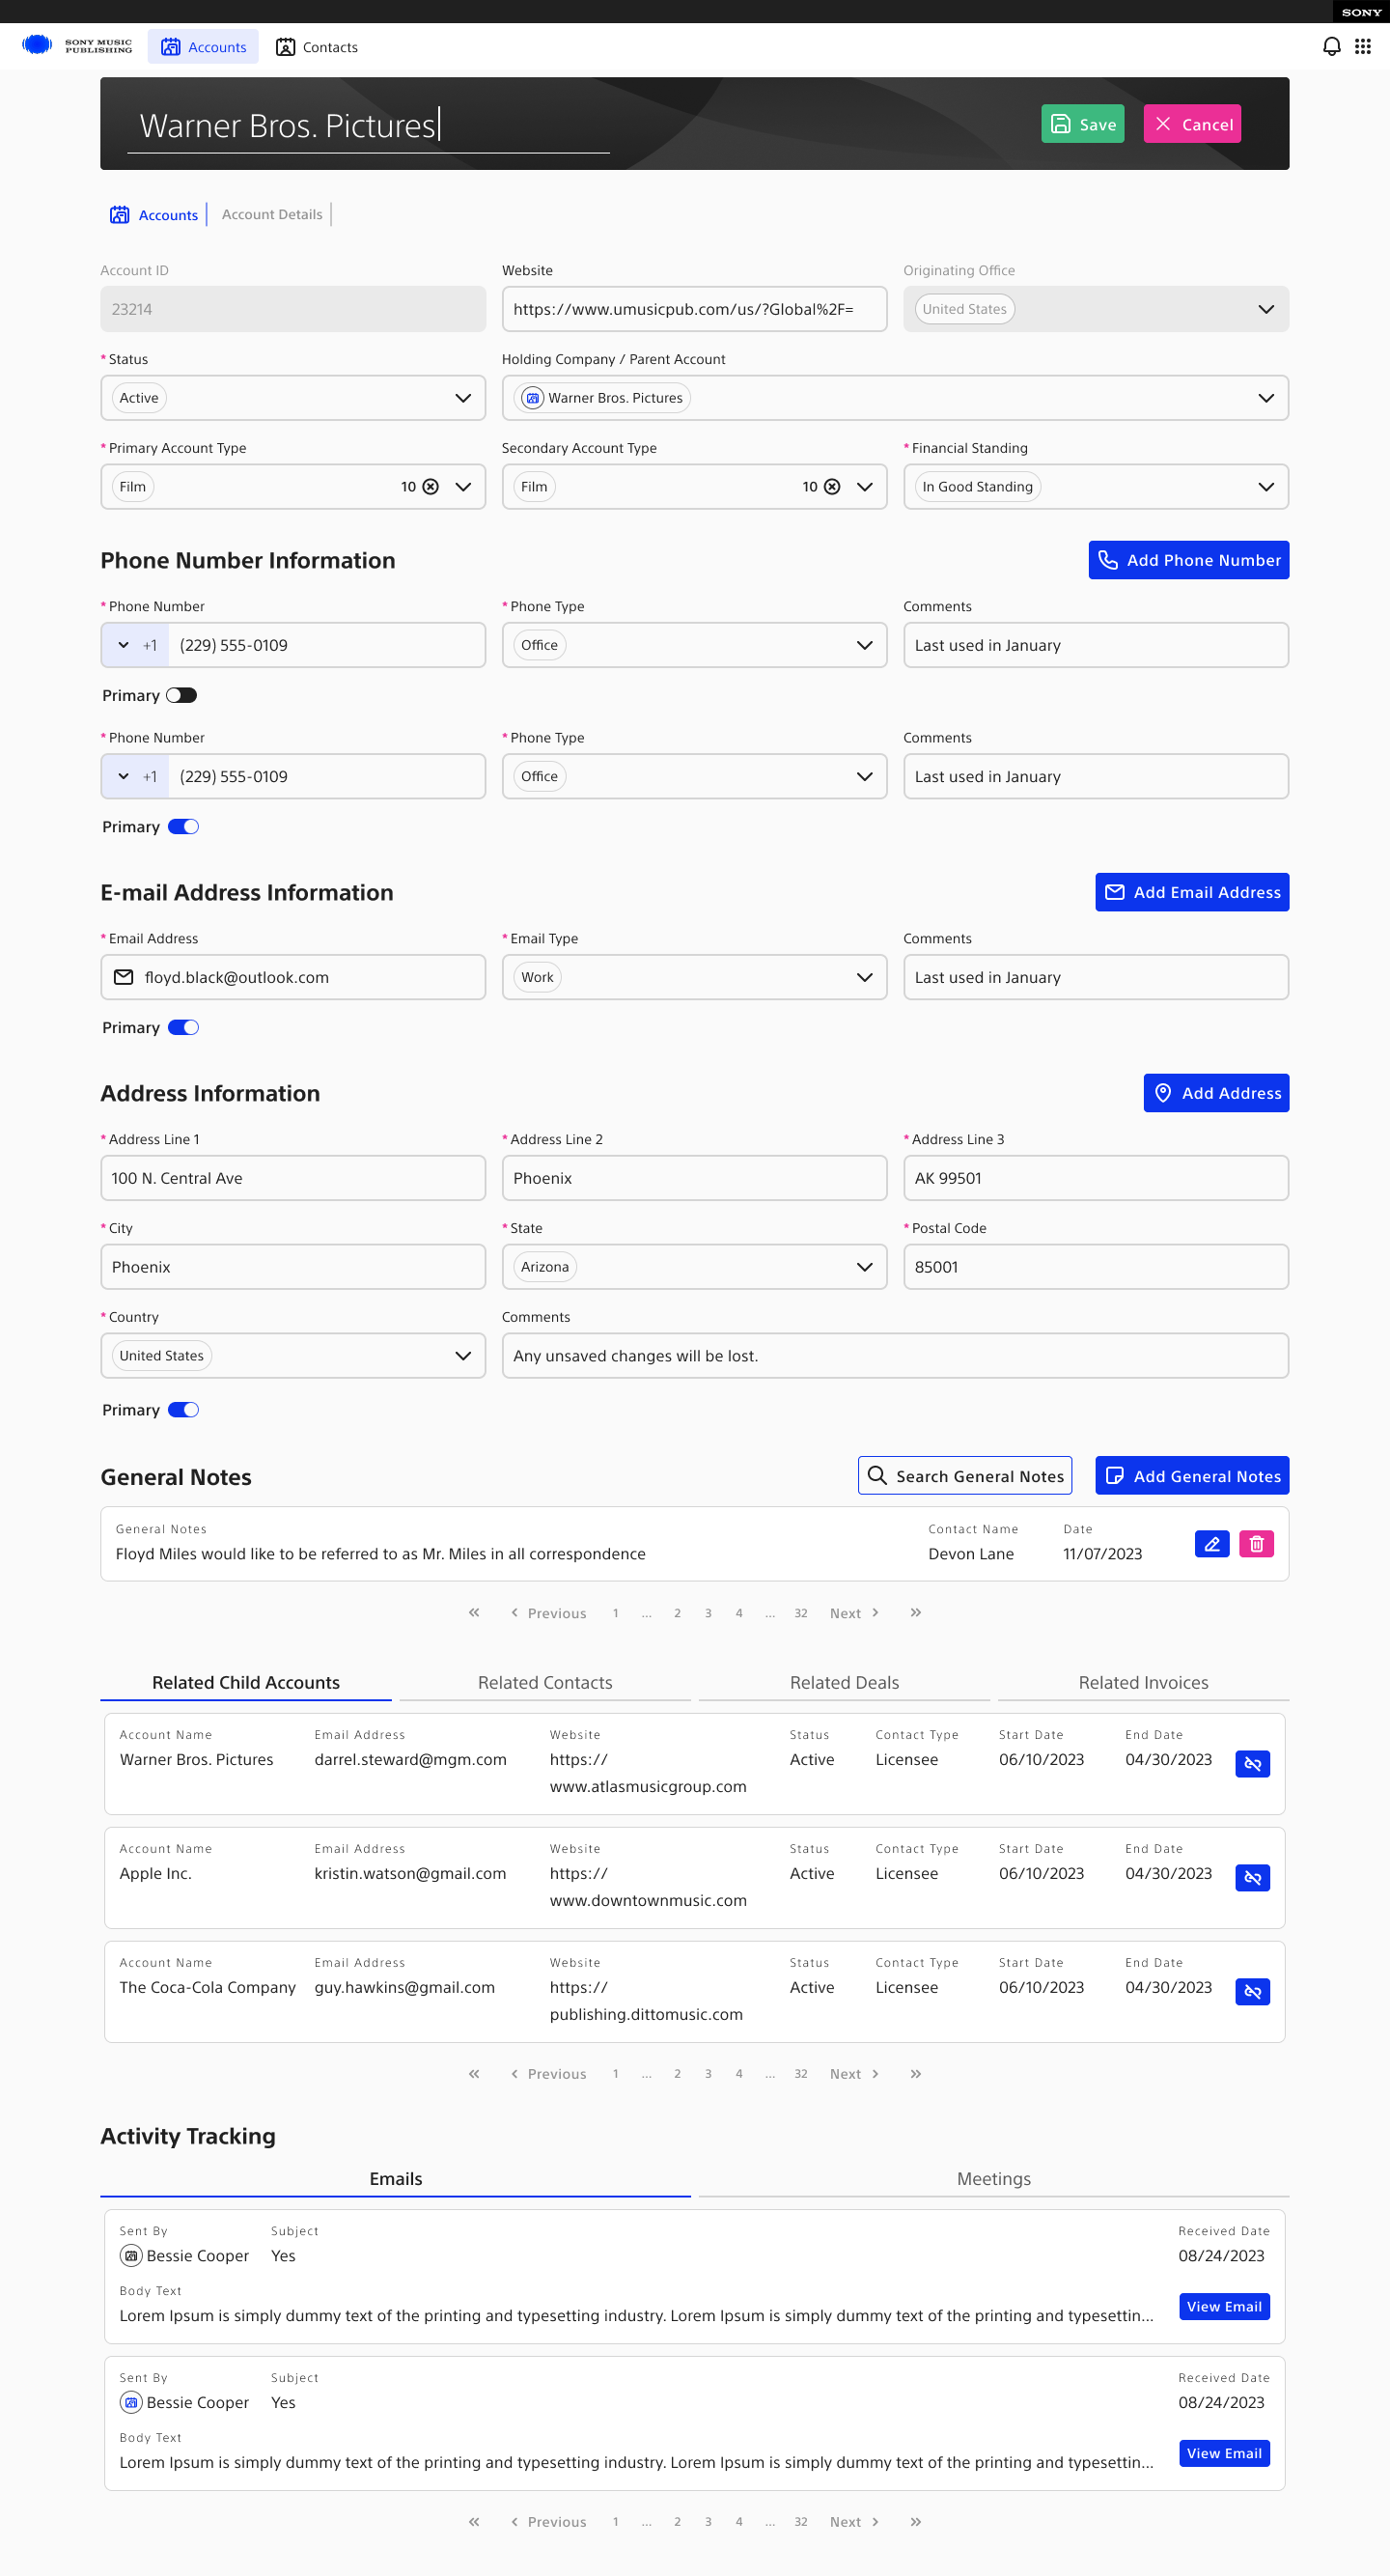Open the Country dropdown

point(293,1356)
